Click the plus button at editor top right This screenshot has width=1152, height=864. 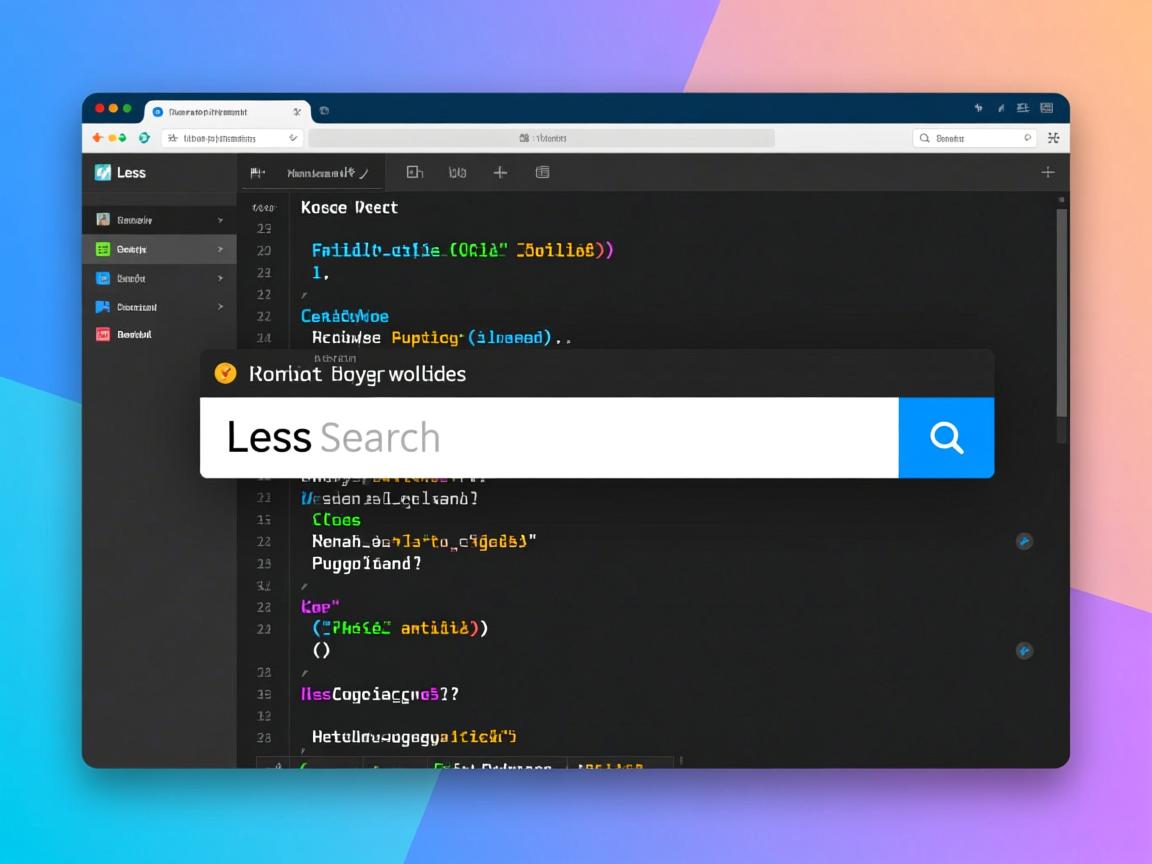click(x=1047, y=172)
